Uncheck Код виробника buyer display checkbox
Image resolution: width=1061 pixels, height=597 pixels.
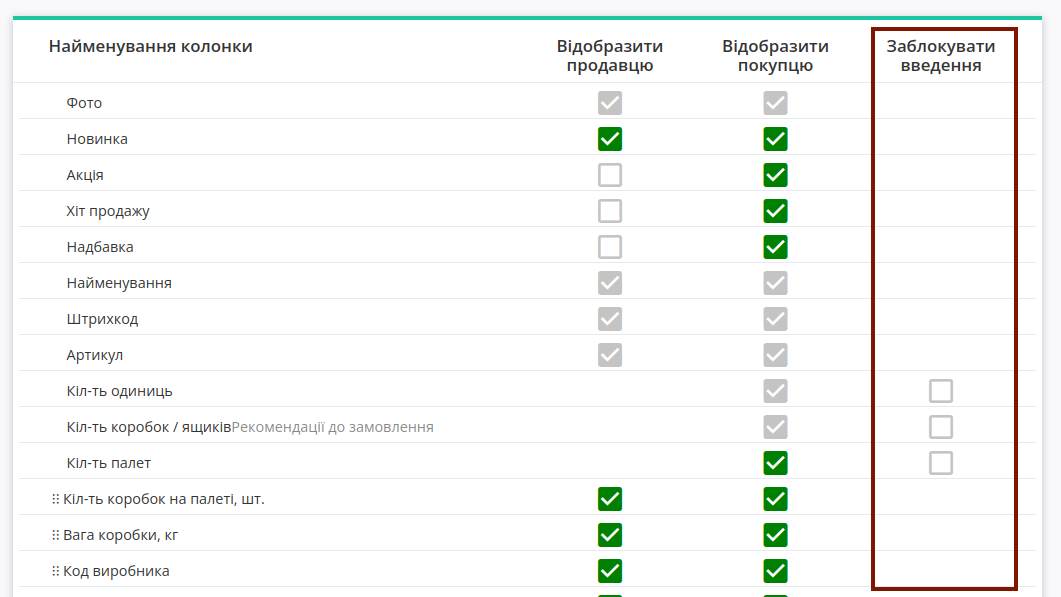775,571
